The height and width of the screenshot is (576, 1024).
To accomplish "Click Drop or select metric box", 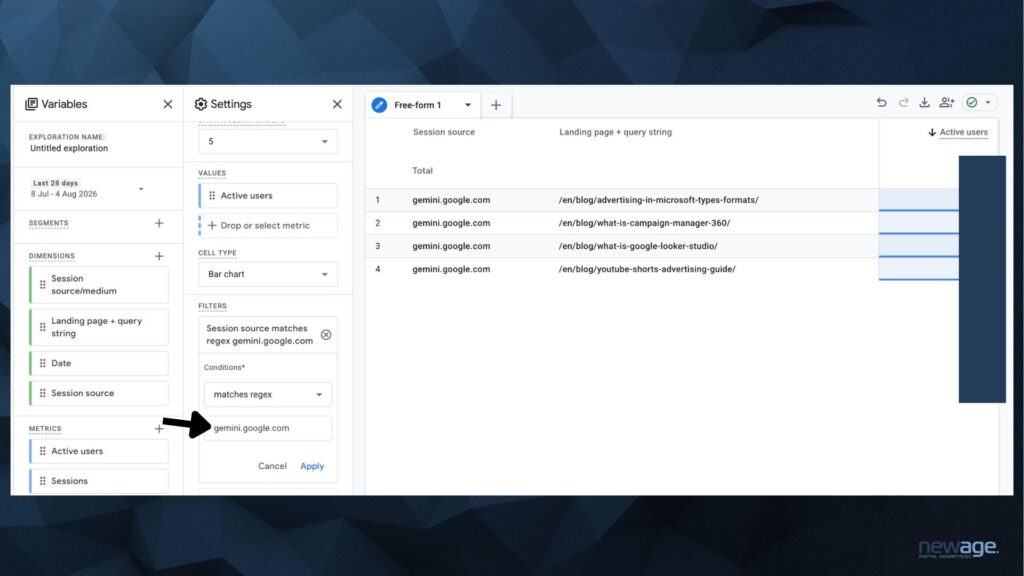I will pyautogui.click(x=268, y=225).
